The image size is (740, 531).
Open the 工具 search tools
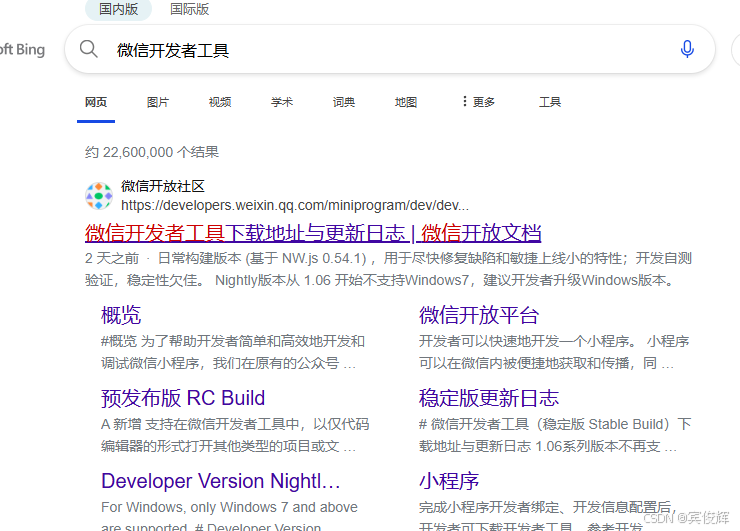(x=550, y=102)
